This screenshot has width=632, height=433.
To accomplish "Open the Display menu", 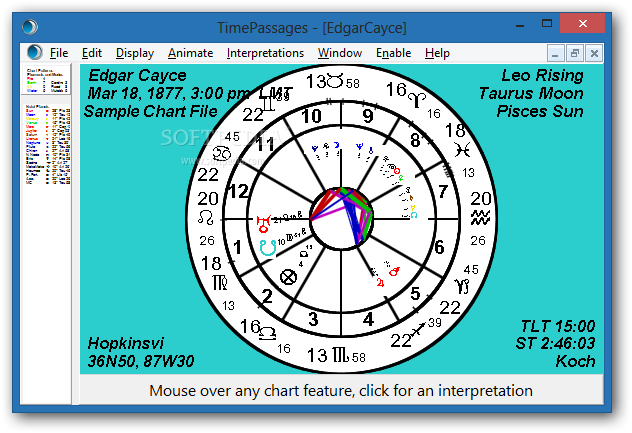I will click(x=135, y=53).
